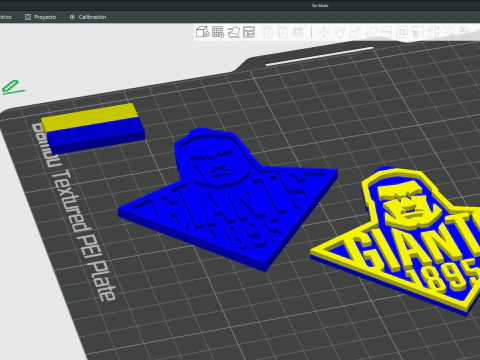Switch to the Calibración tab
480x360 pixels.
pos(88,17)
